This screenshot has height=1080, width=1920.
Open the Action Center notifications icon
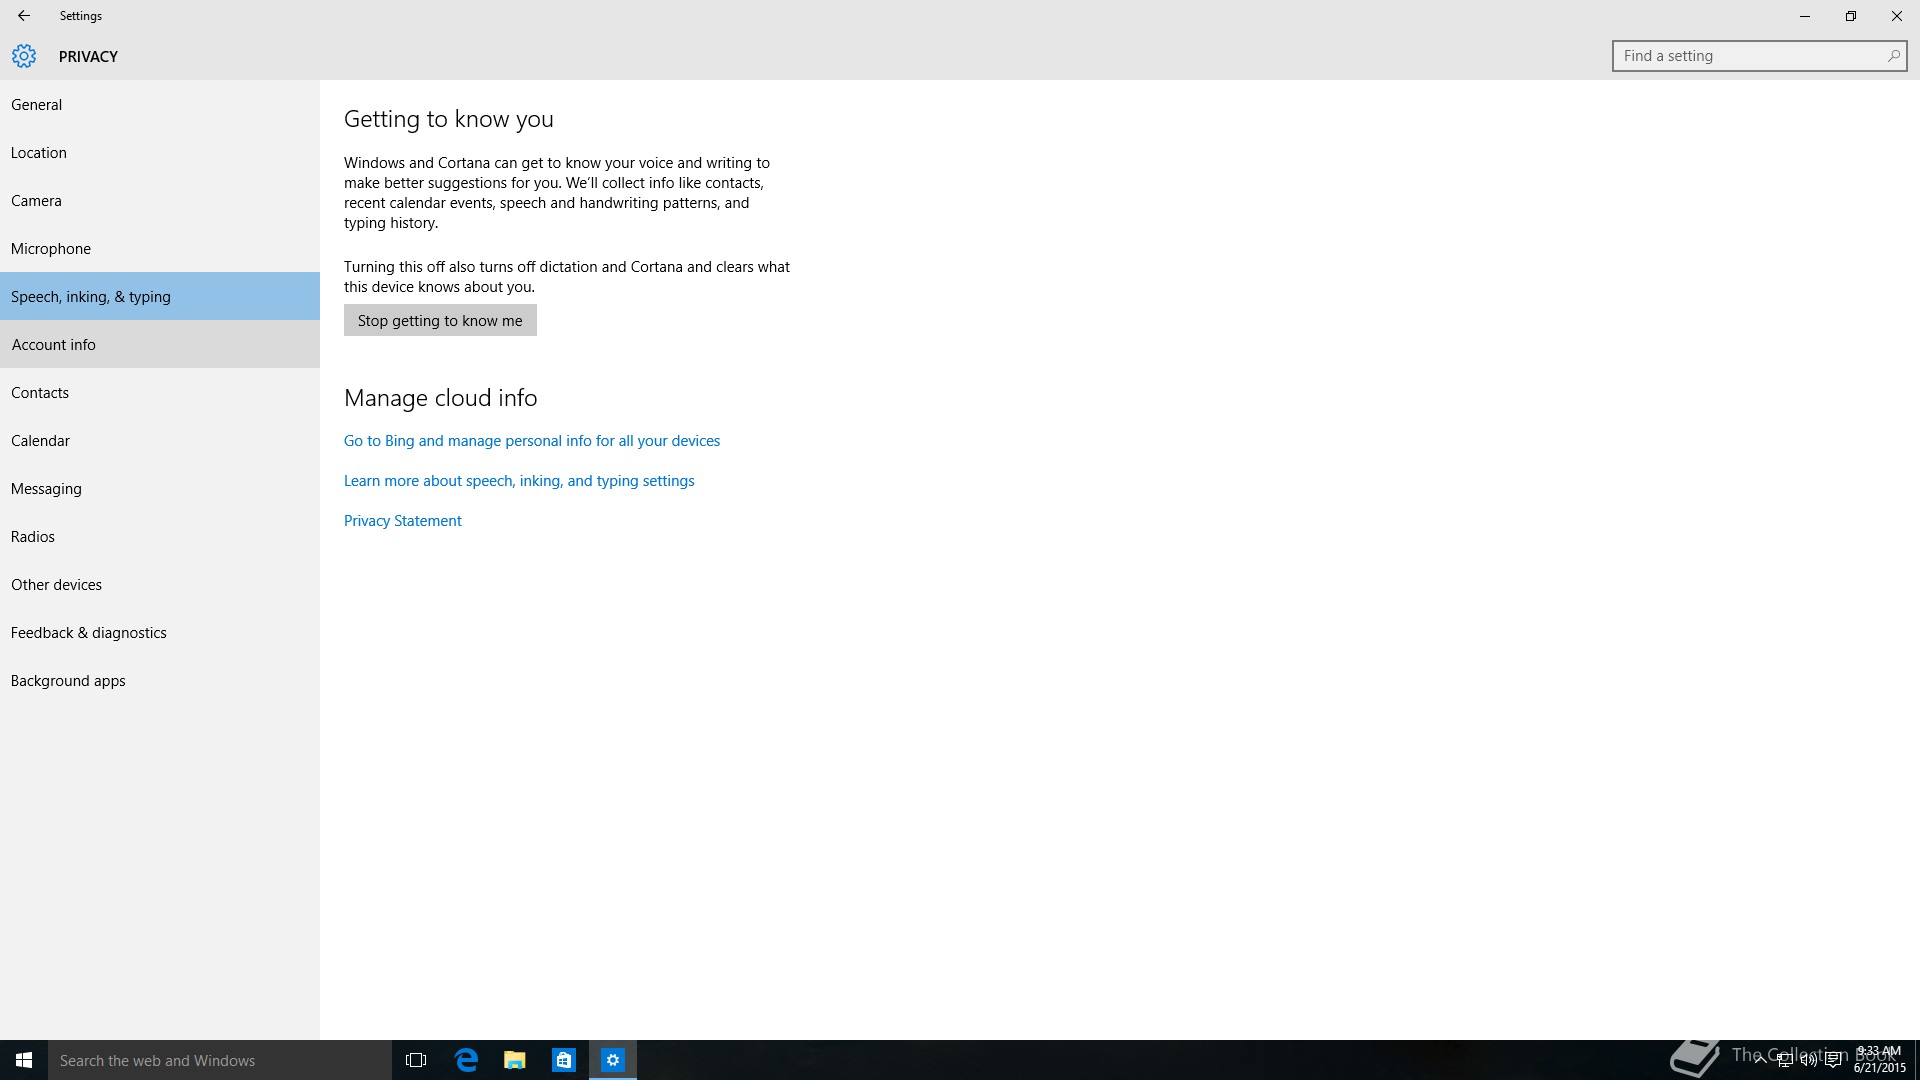click(1833, 1060)
